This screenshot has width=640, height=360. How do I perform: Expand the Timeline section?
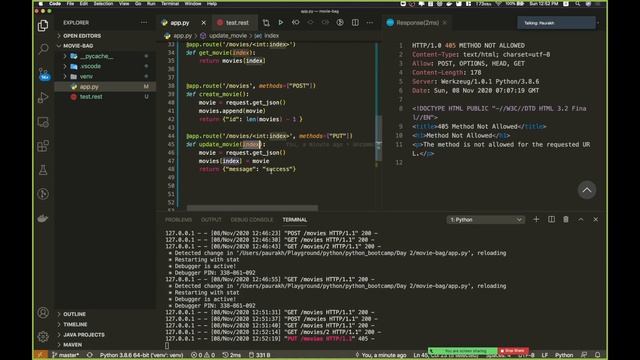coord(75,324)
